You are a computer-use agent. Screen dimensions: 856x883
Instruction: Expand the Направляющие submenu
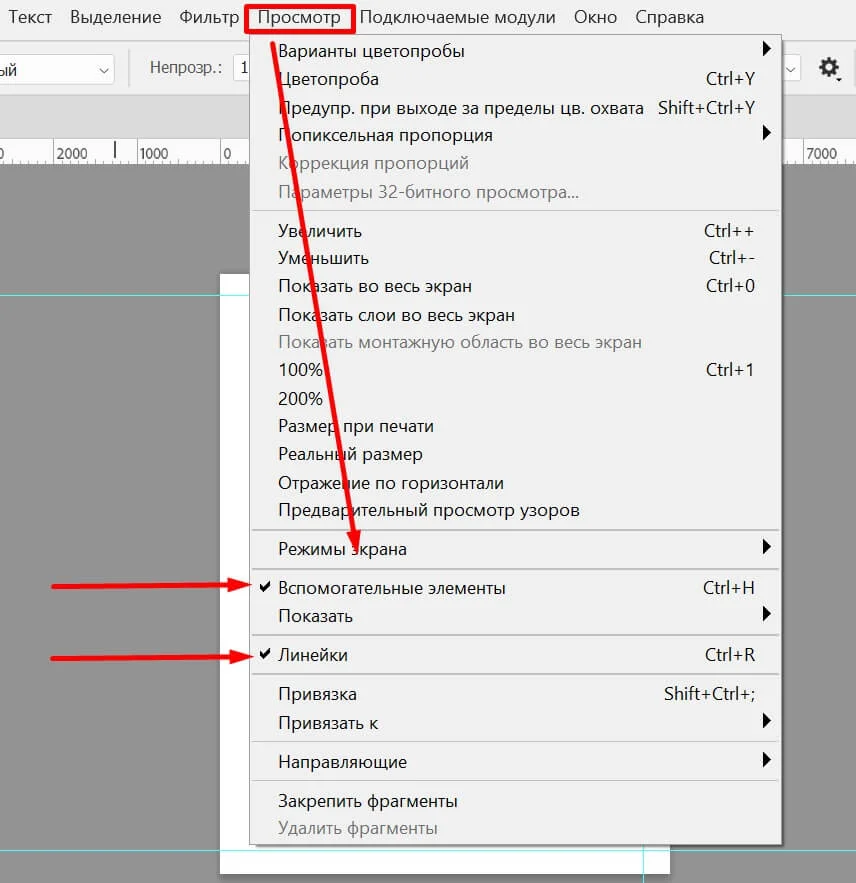pos(342,762)
